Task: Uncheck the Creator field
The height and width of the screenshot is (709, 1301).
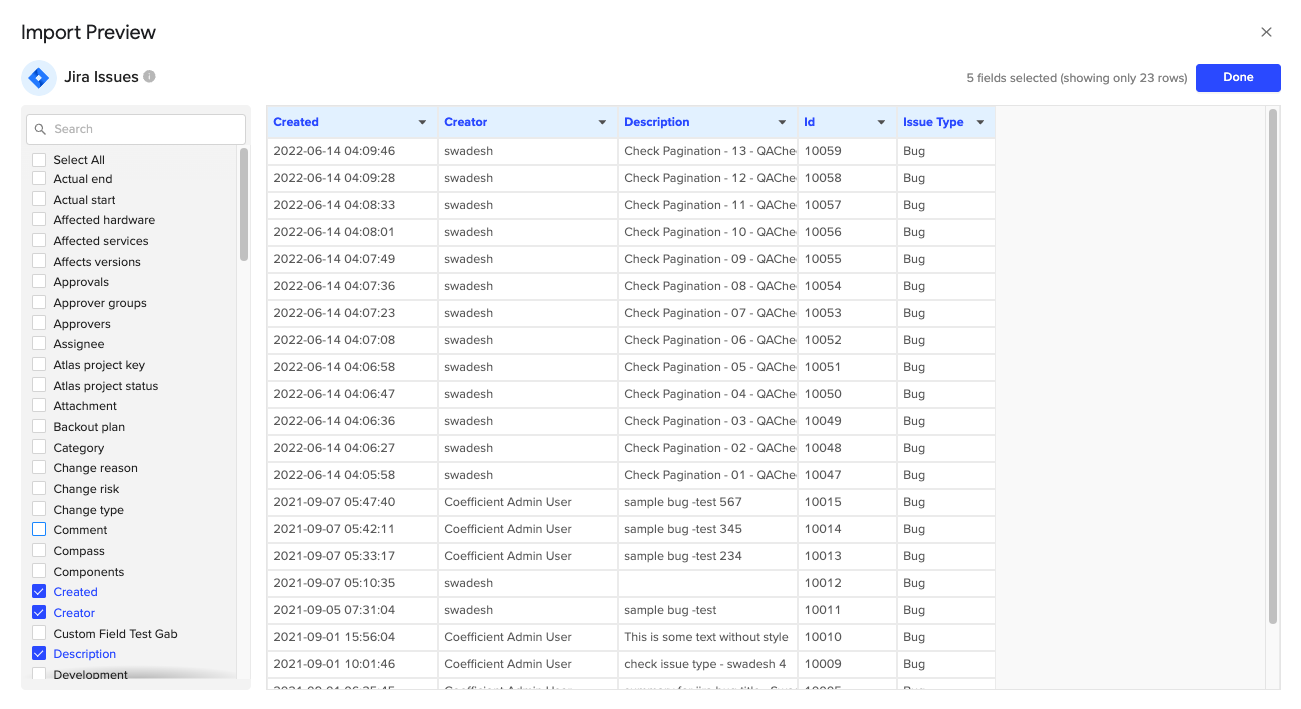Action: point(39,612)
